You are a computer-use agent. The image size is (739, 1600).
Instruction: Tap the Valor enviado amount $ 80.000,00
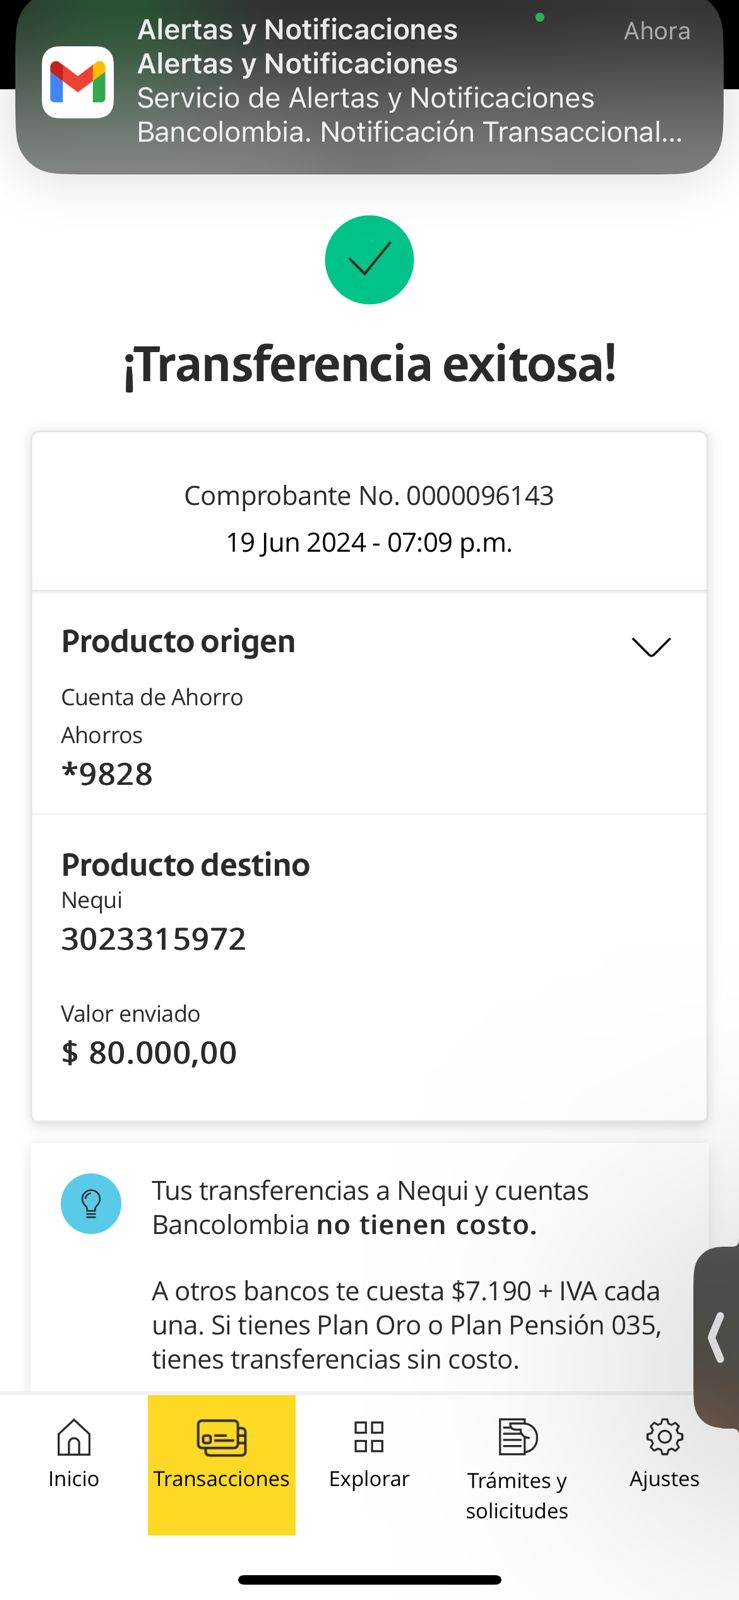tap(149, 1053)
